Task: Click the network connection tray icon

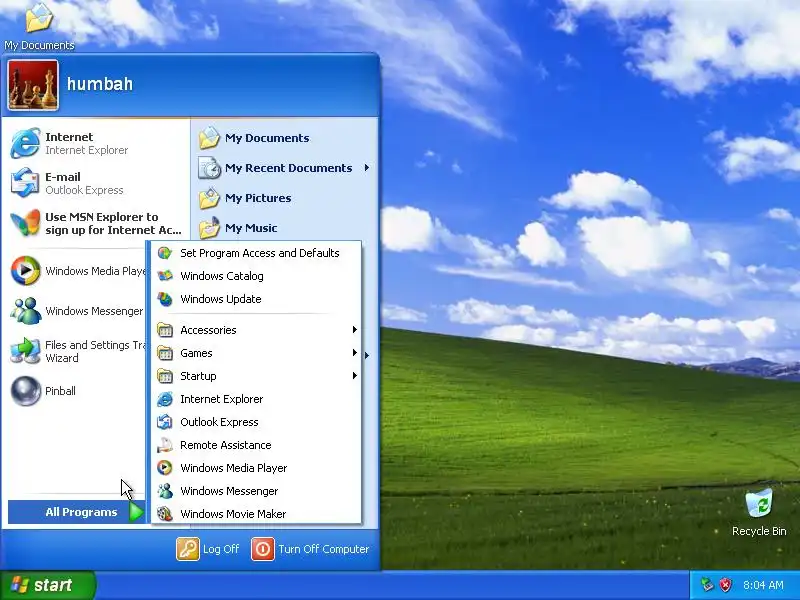Action: tap(707, 584)
